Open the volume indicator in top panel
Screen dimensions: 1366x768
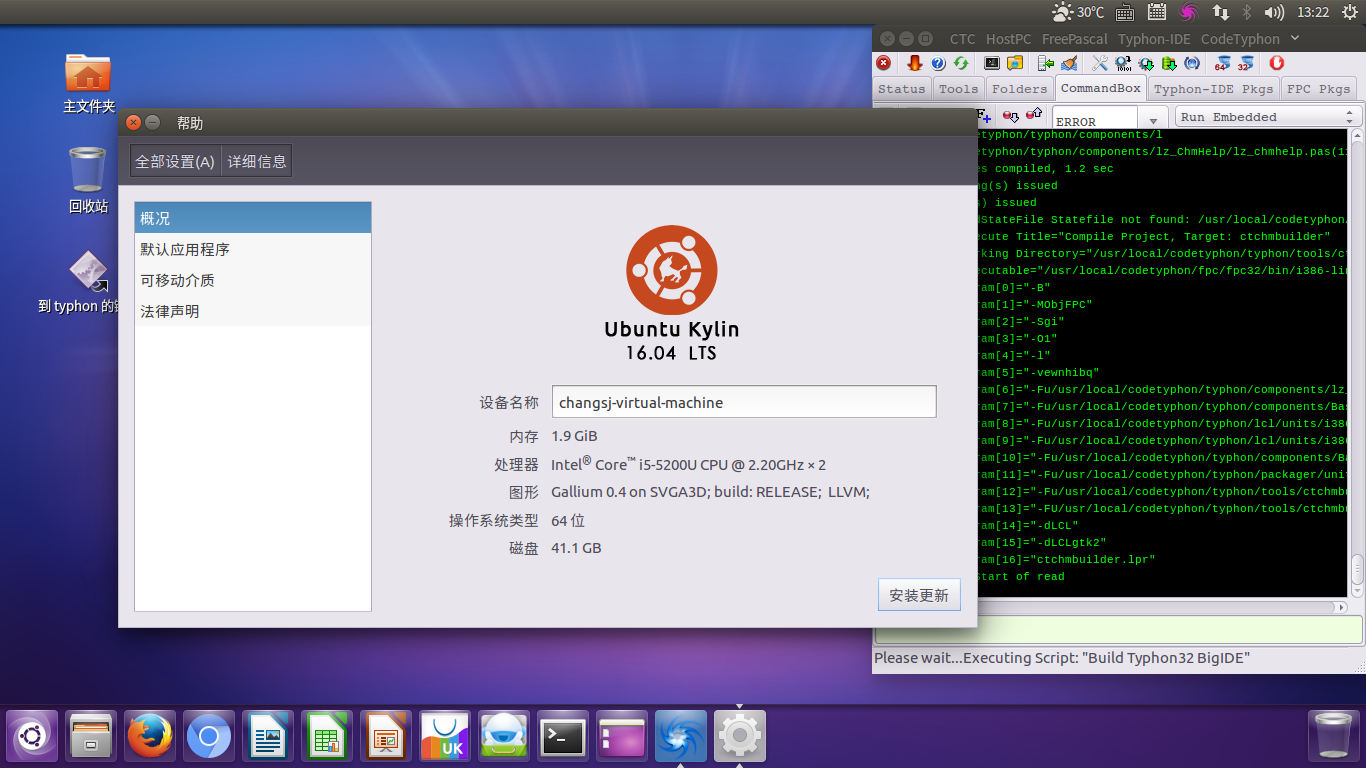coord(1274,12)
